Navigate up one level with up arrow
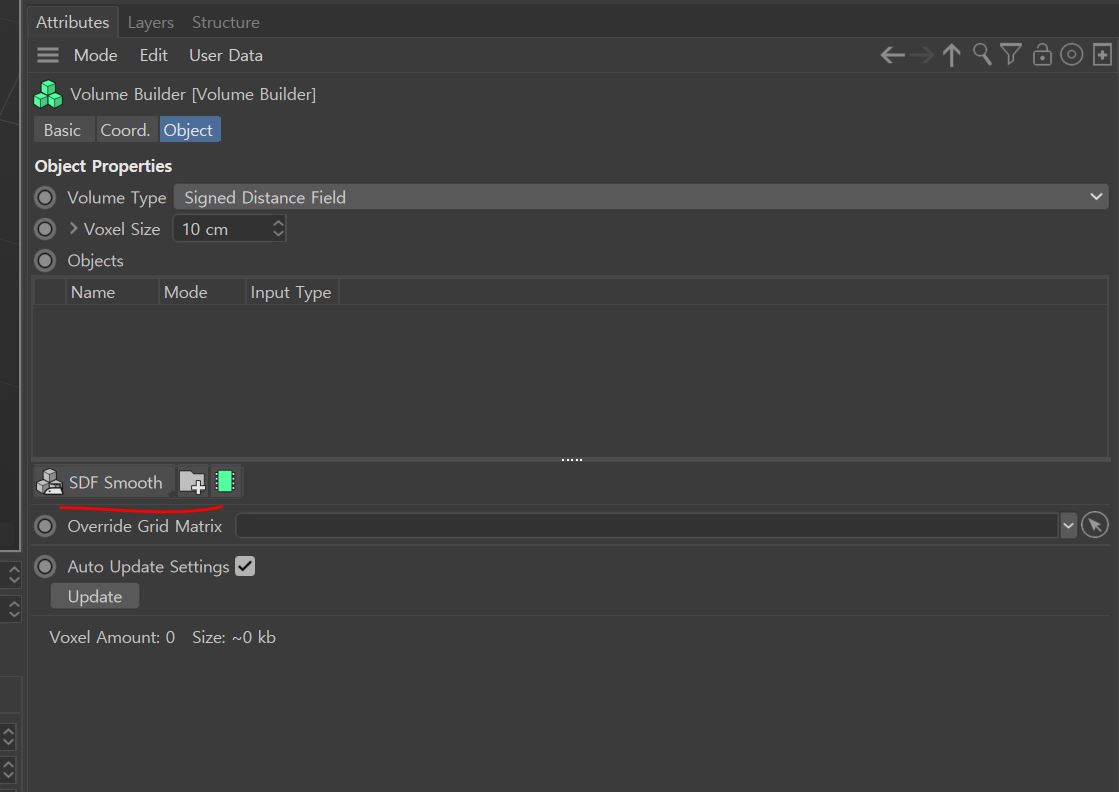This screenshot has height=792, width=1119. 951,56
